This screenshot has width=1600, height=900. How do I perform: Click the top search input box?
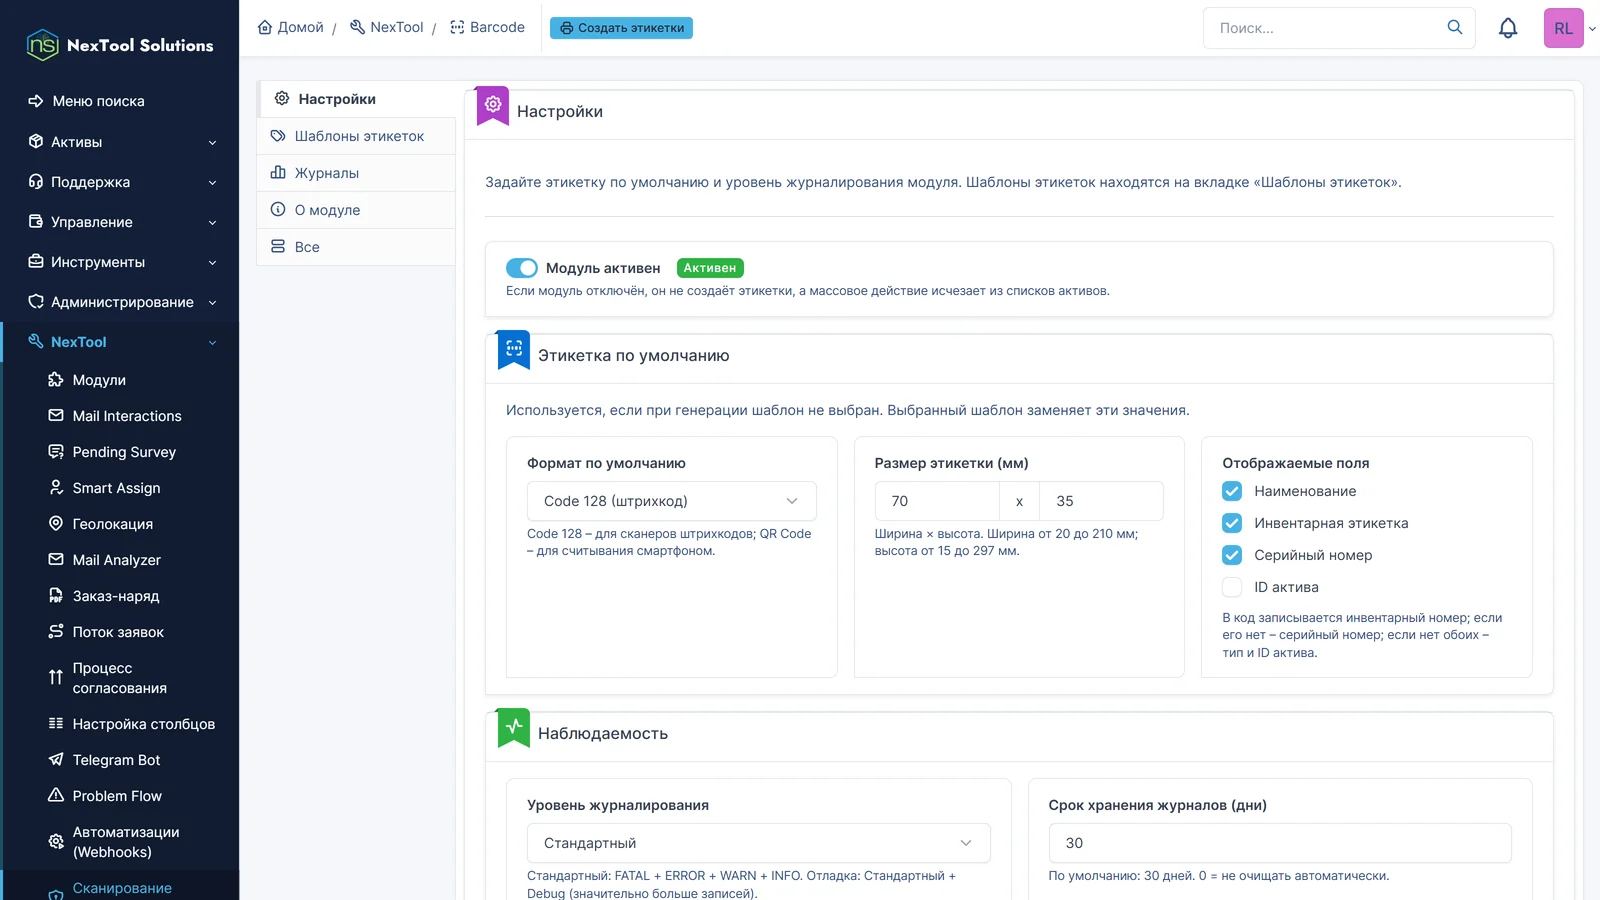pyautogui.click(x=1326, y=28)
